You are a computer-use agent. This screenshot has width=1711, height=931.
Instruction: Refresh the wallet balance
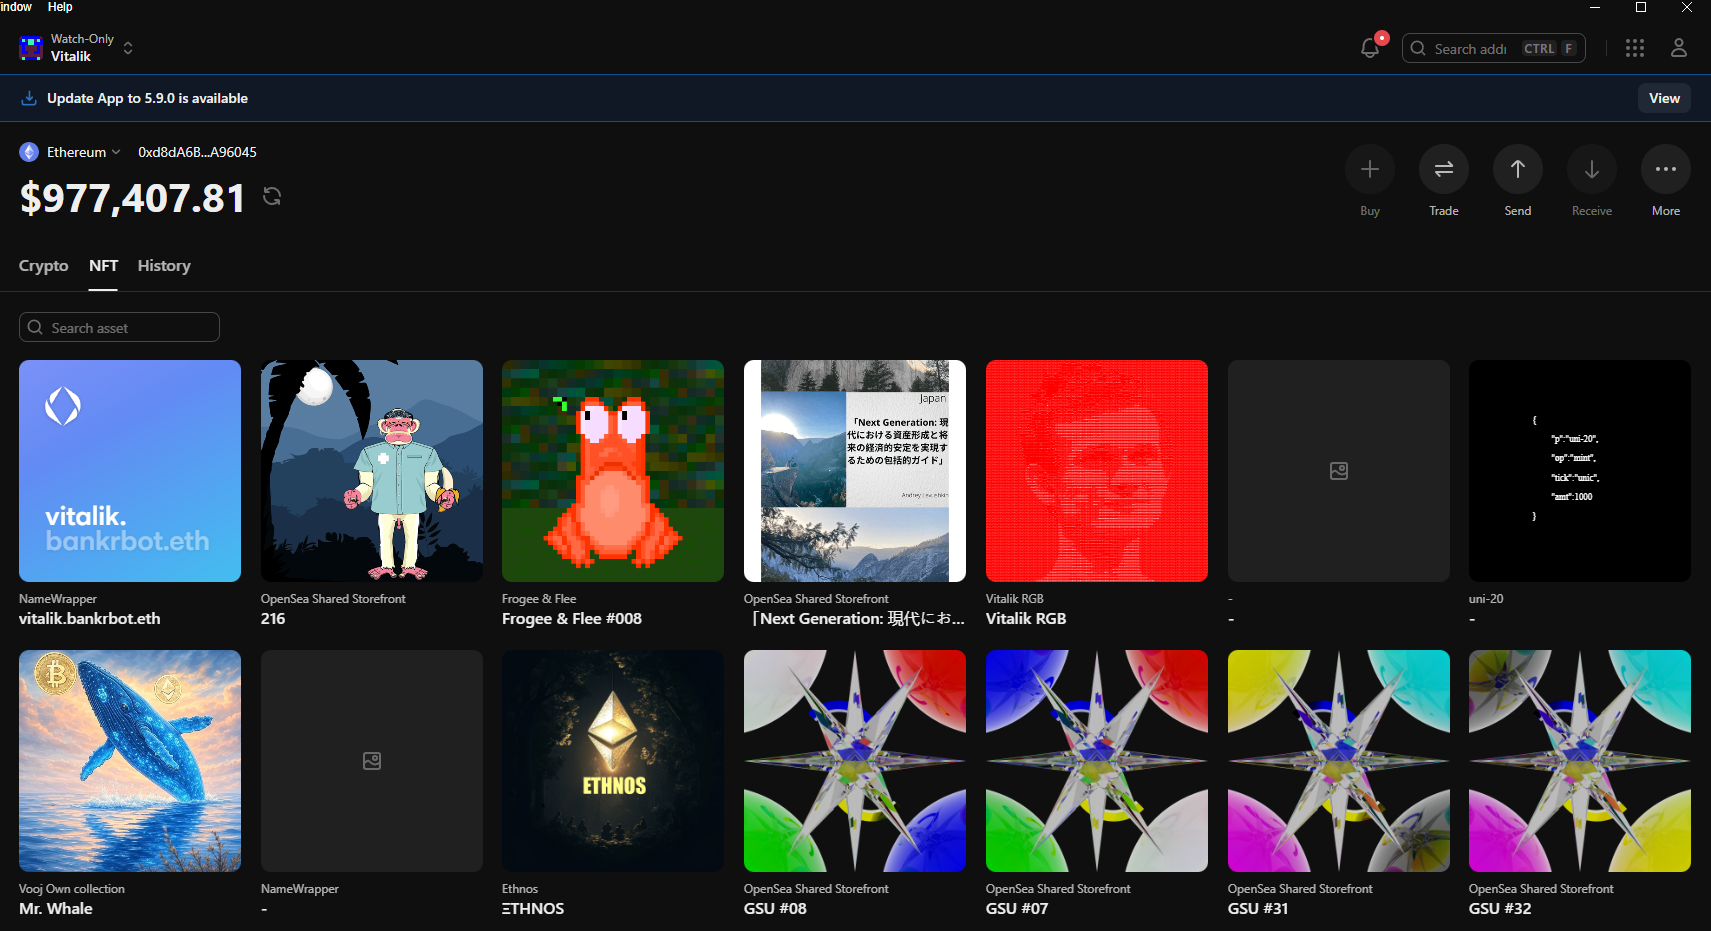tap(272, 196)
